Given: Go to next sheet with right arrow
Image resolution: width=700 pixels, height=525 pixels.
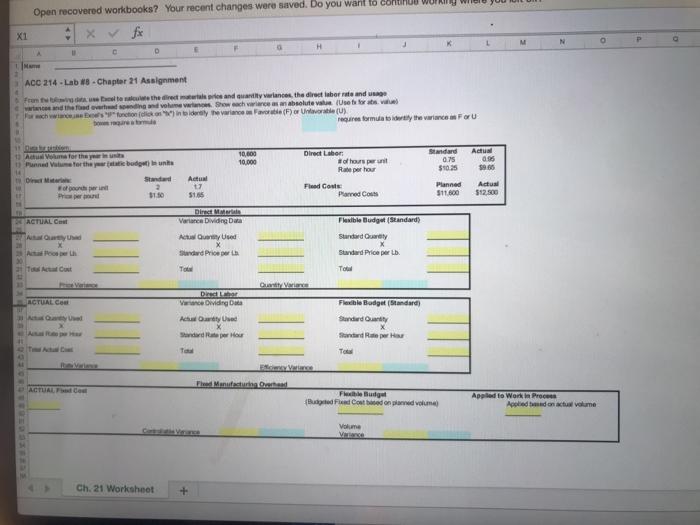Looking at the screenshot, I should click(x=47, y=488).
